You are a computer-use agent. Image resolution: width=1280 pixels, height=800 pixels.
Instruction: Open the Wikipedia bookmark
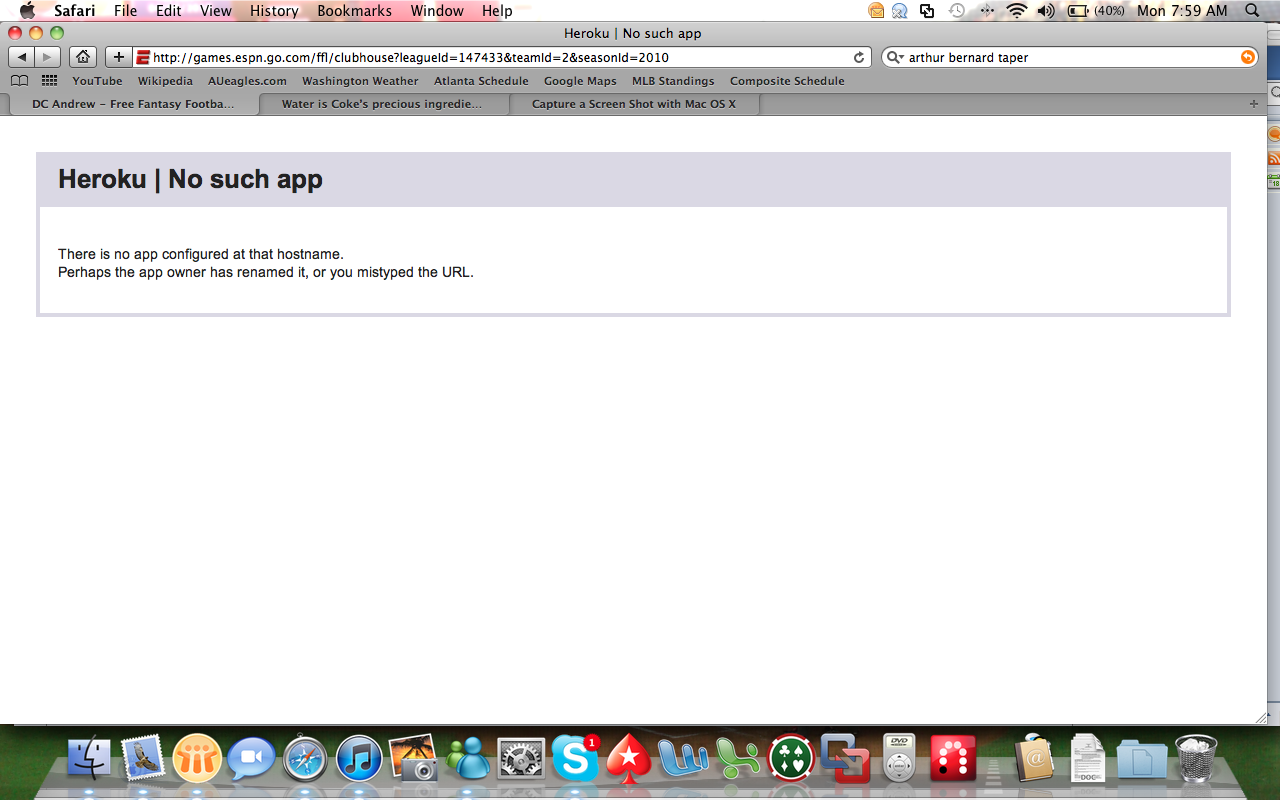coord(165,81)
